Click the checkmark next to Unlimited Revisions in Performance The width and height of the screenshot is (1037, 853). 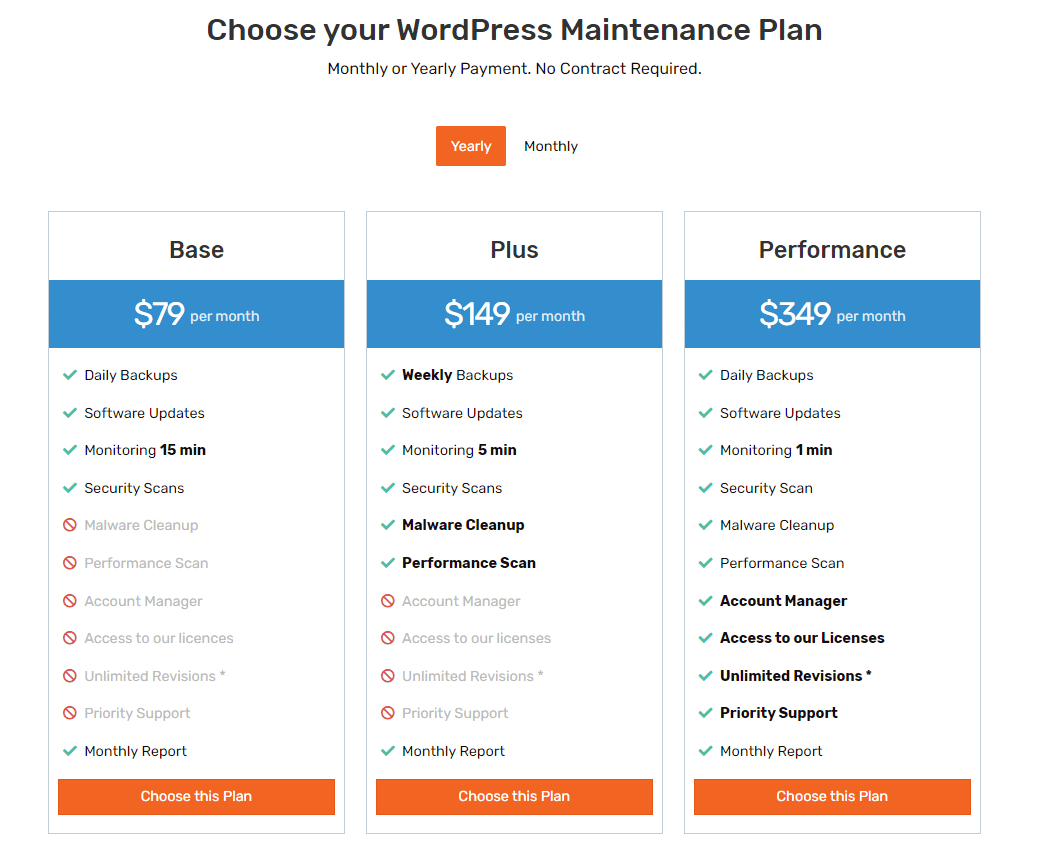tap(706, 675)
